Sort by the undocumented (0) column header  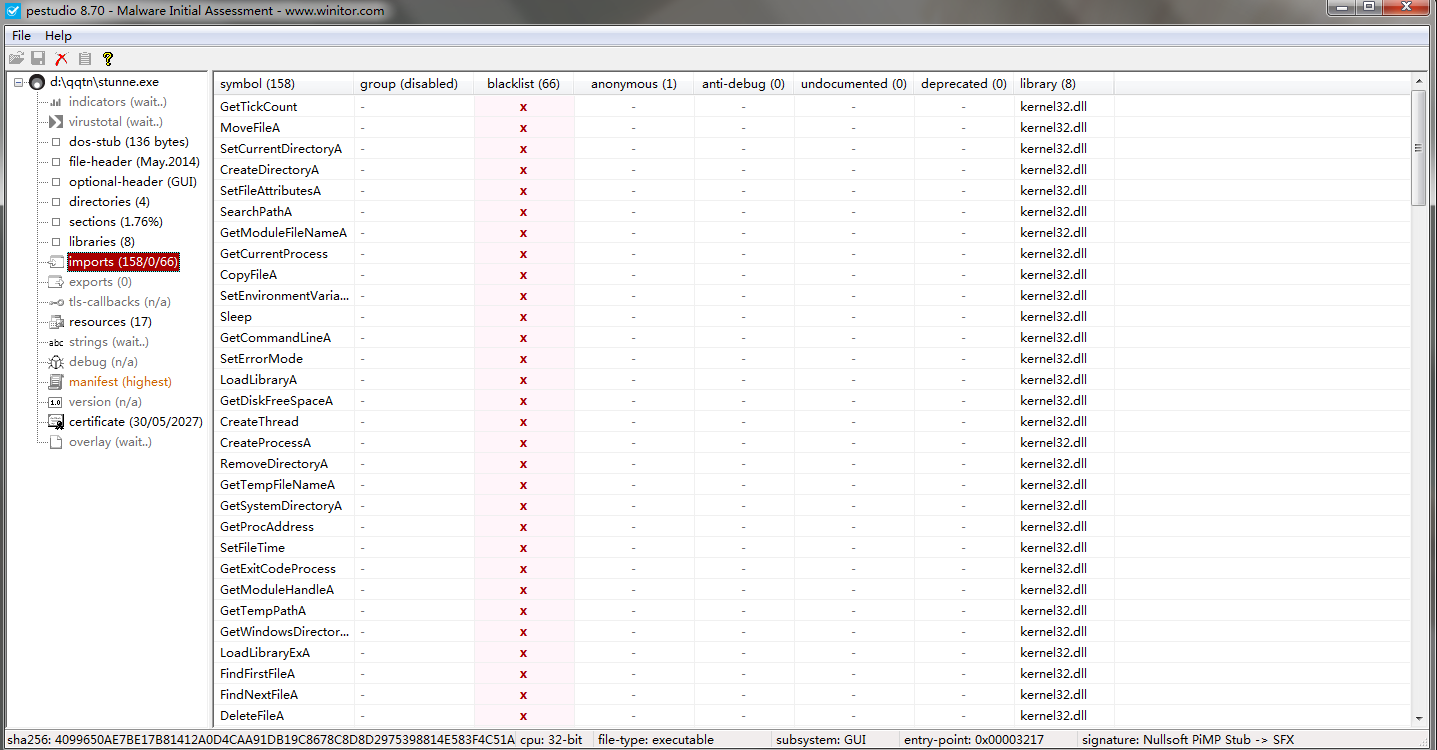[854, 84]
